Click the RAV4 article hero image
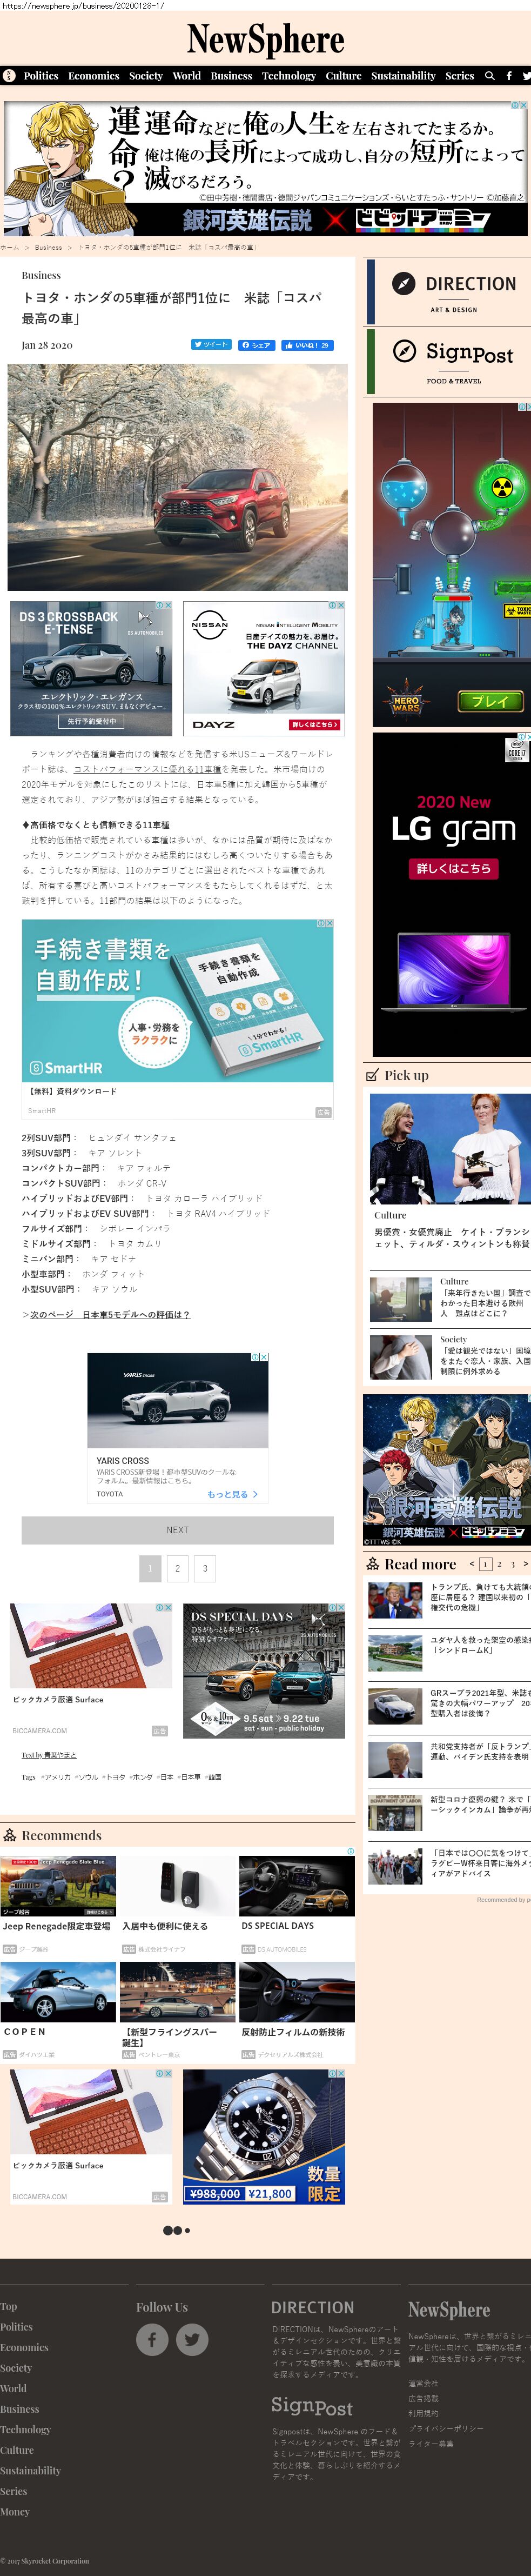531x2576 pixels. (x=177, y=477)
